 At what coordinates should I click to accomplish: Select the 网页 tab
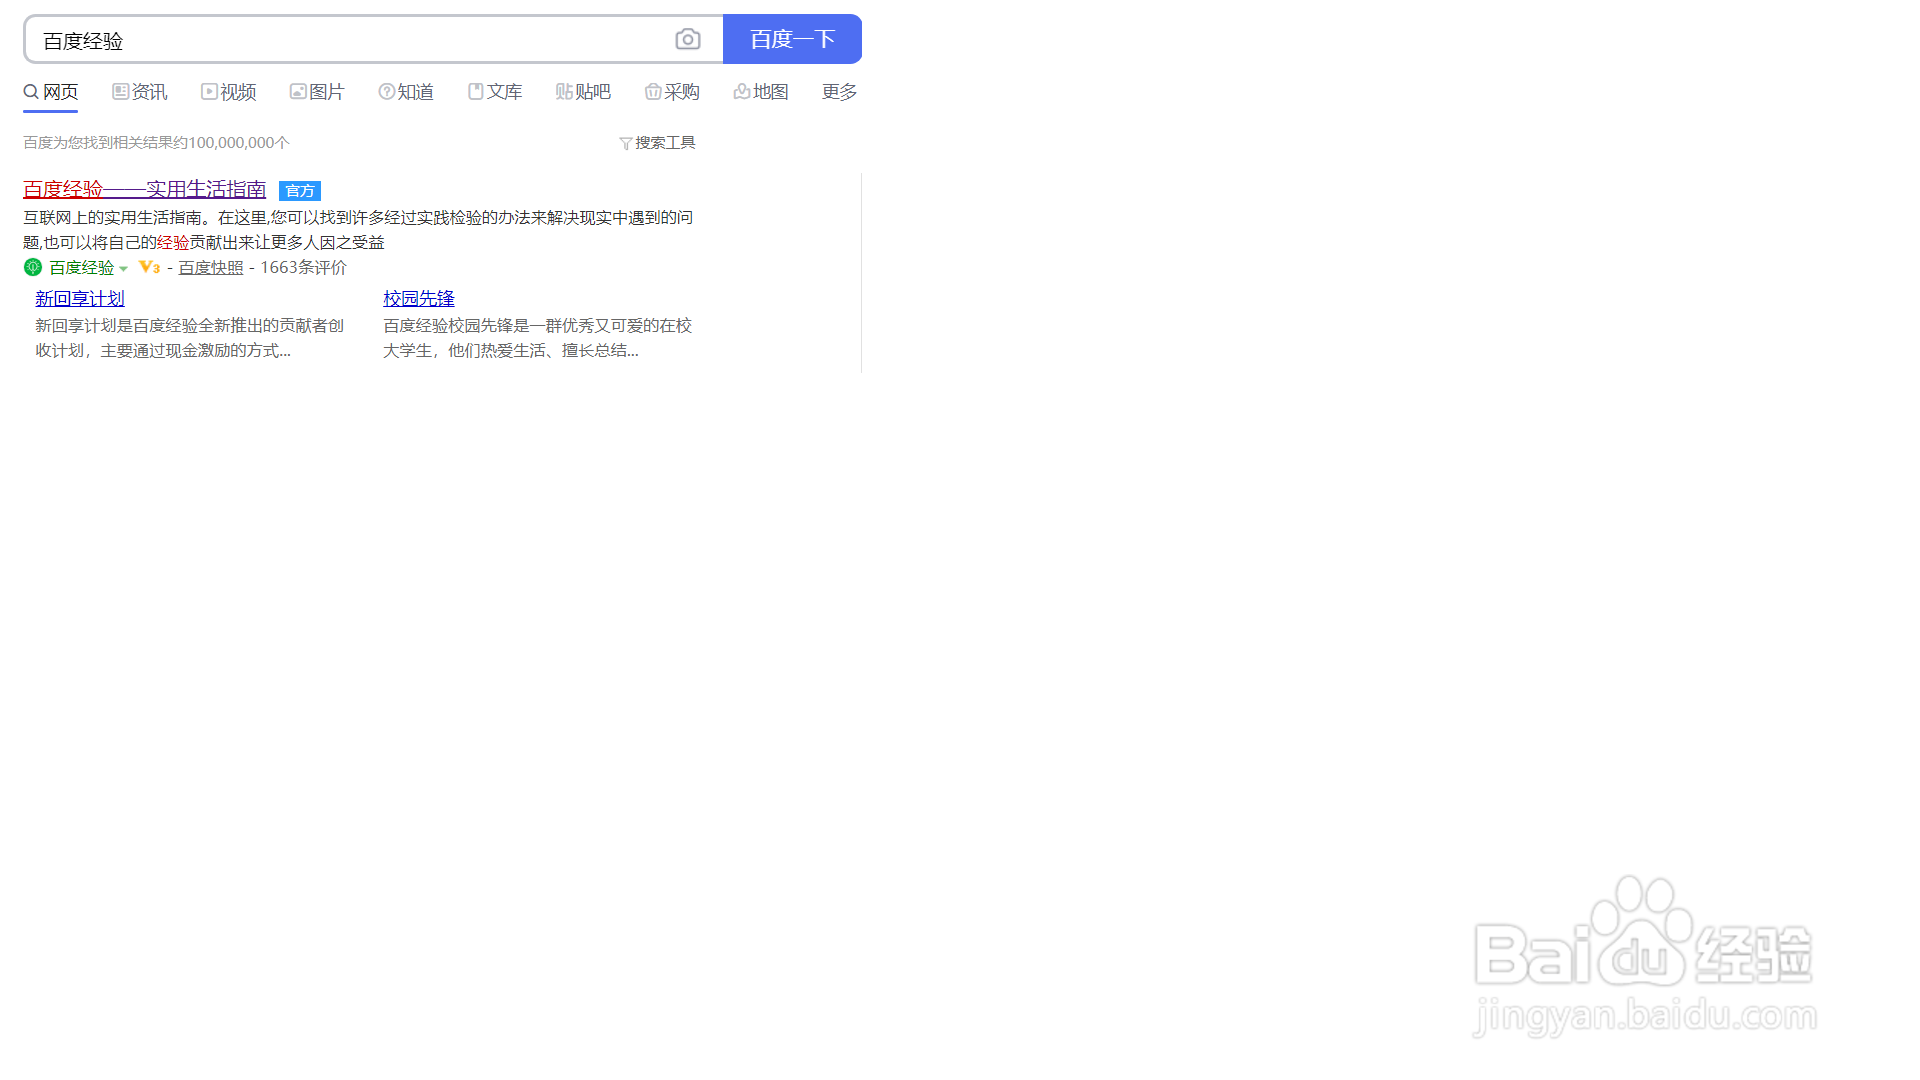[51, 92]
